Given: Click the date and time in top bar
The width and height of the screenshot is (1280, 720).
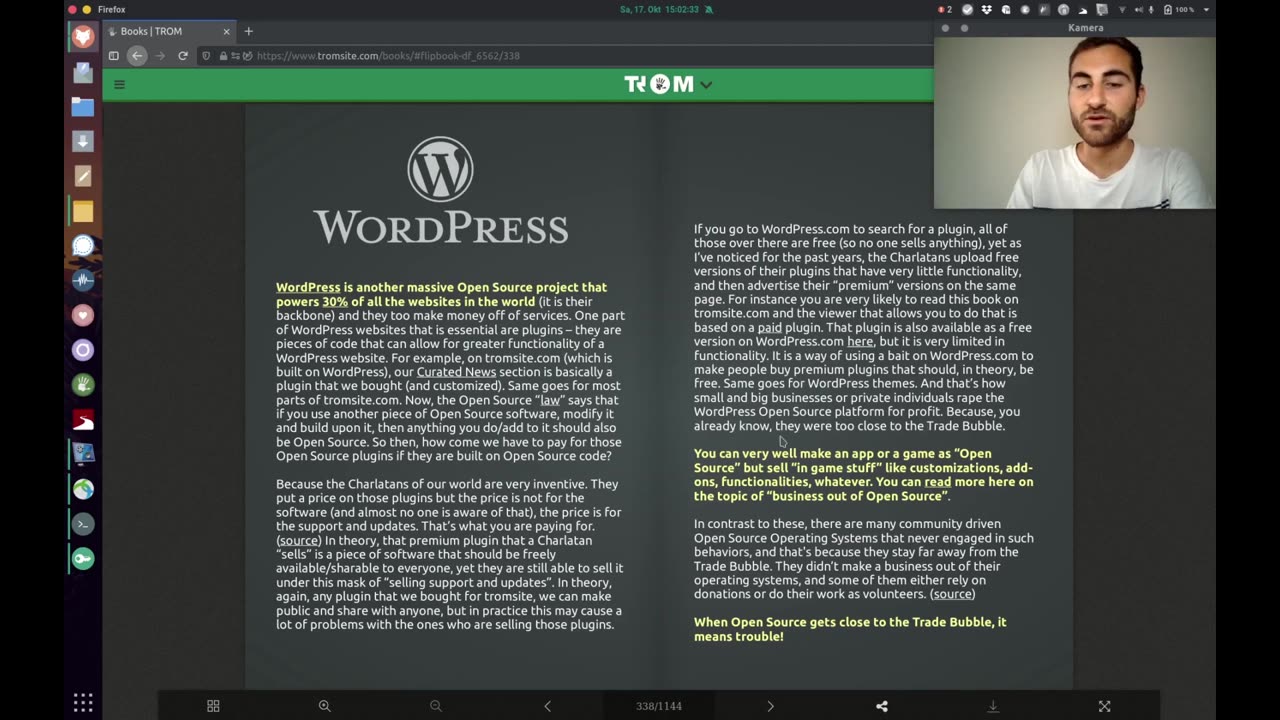Looking at the screenshot, I should click(x=660, y=9).
